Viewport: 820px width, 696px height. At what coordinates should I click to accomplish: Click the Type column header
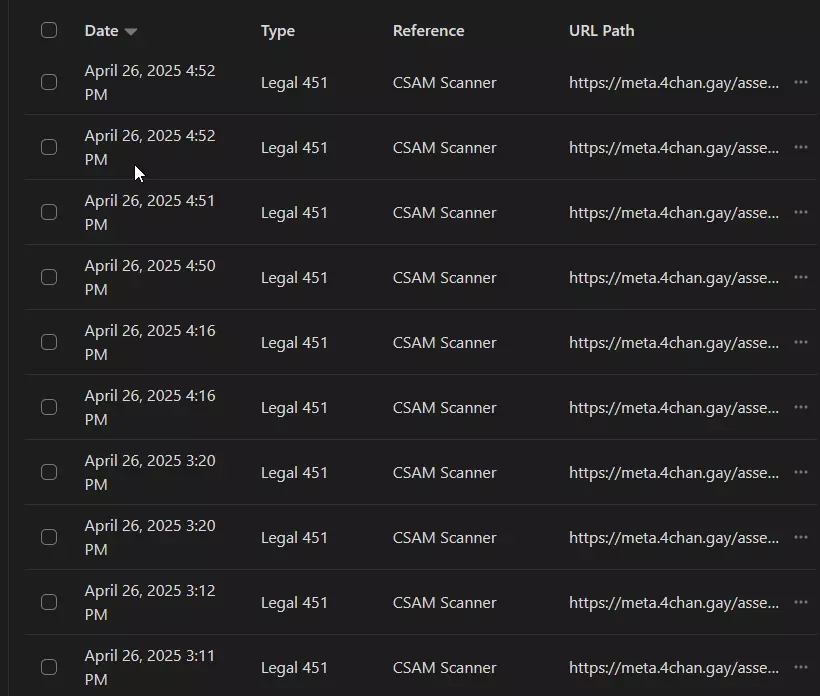278,31
